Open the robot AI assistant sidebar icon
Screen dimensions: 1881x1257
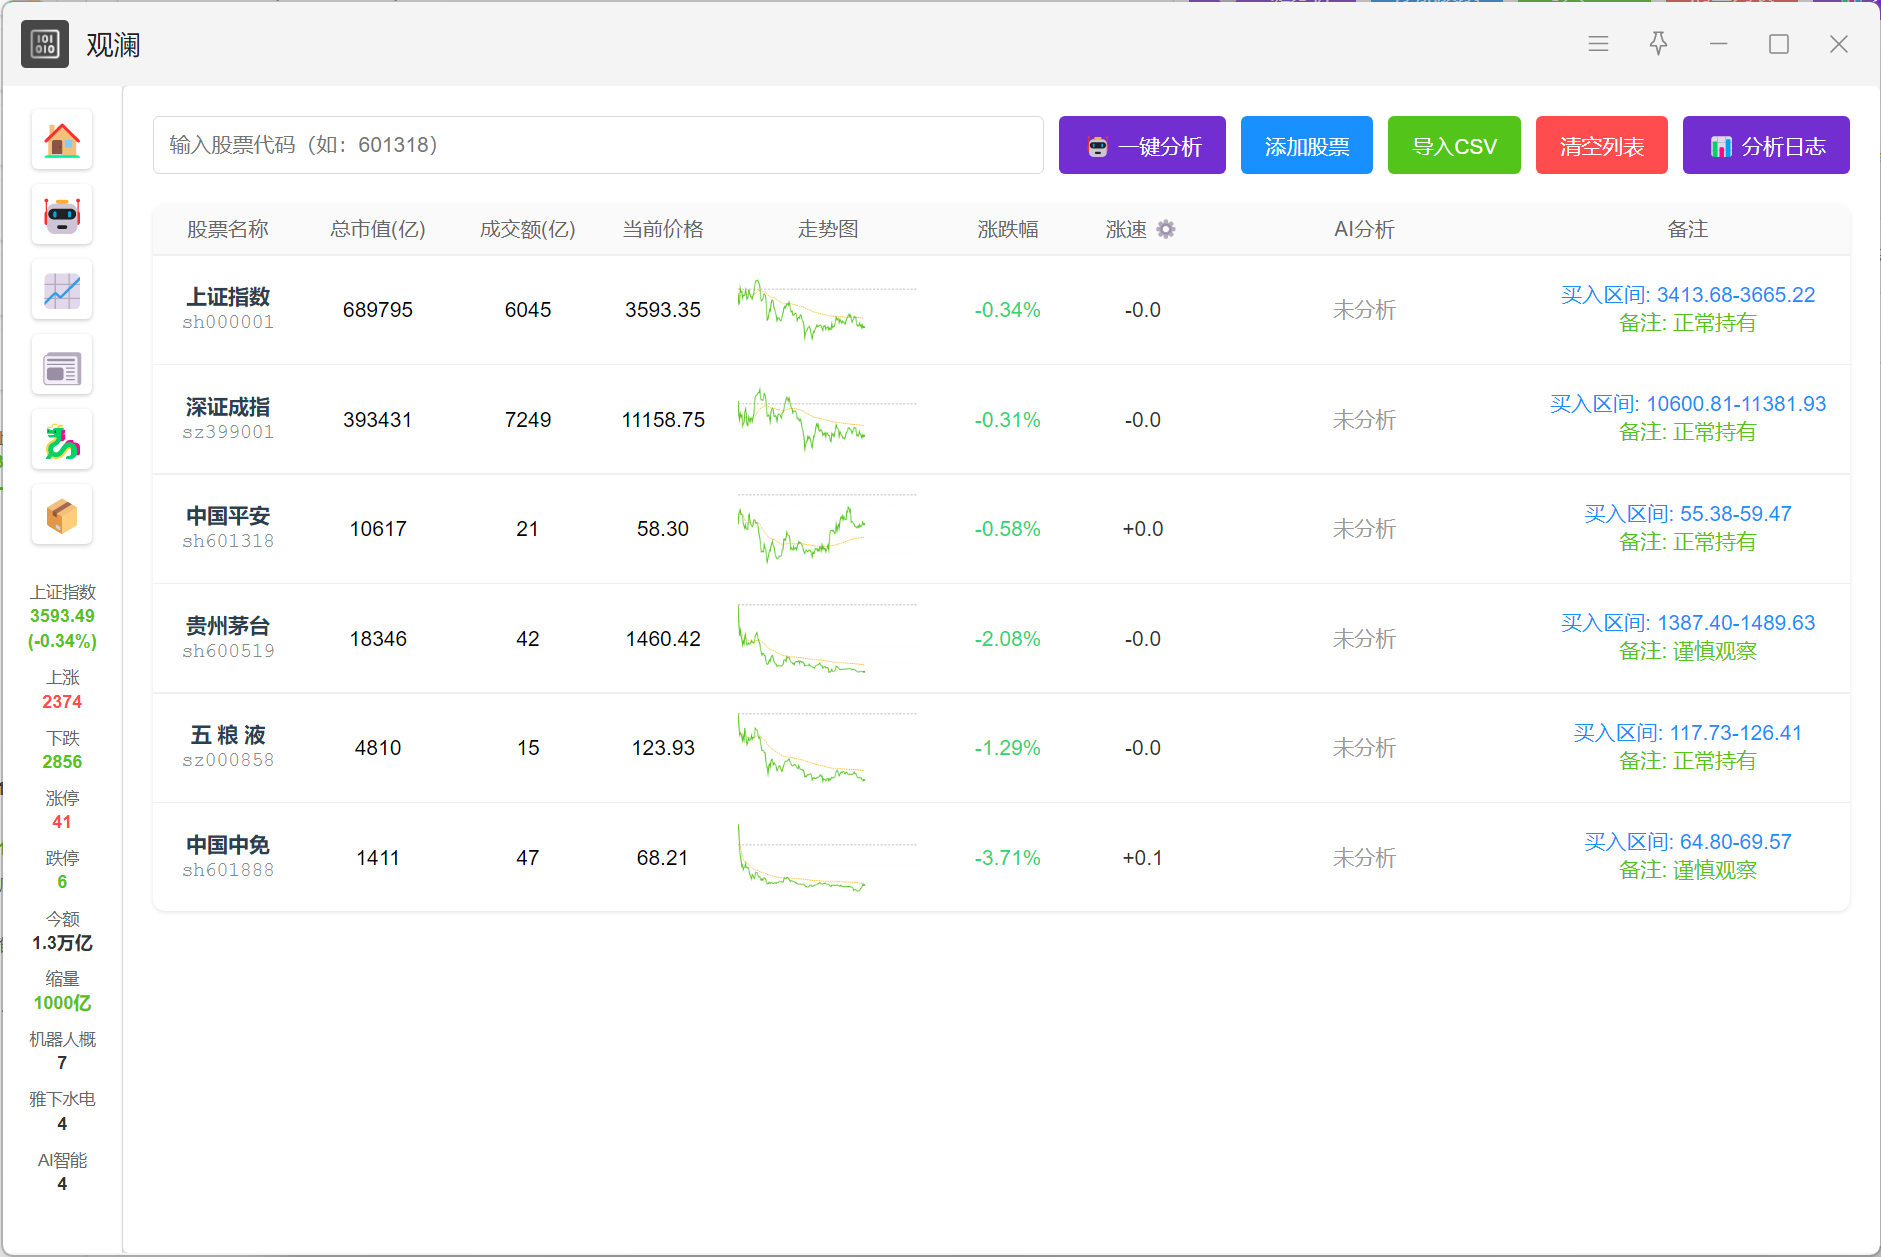click(x=62, y=215)
